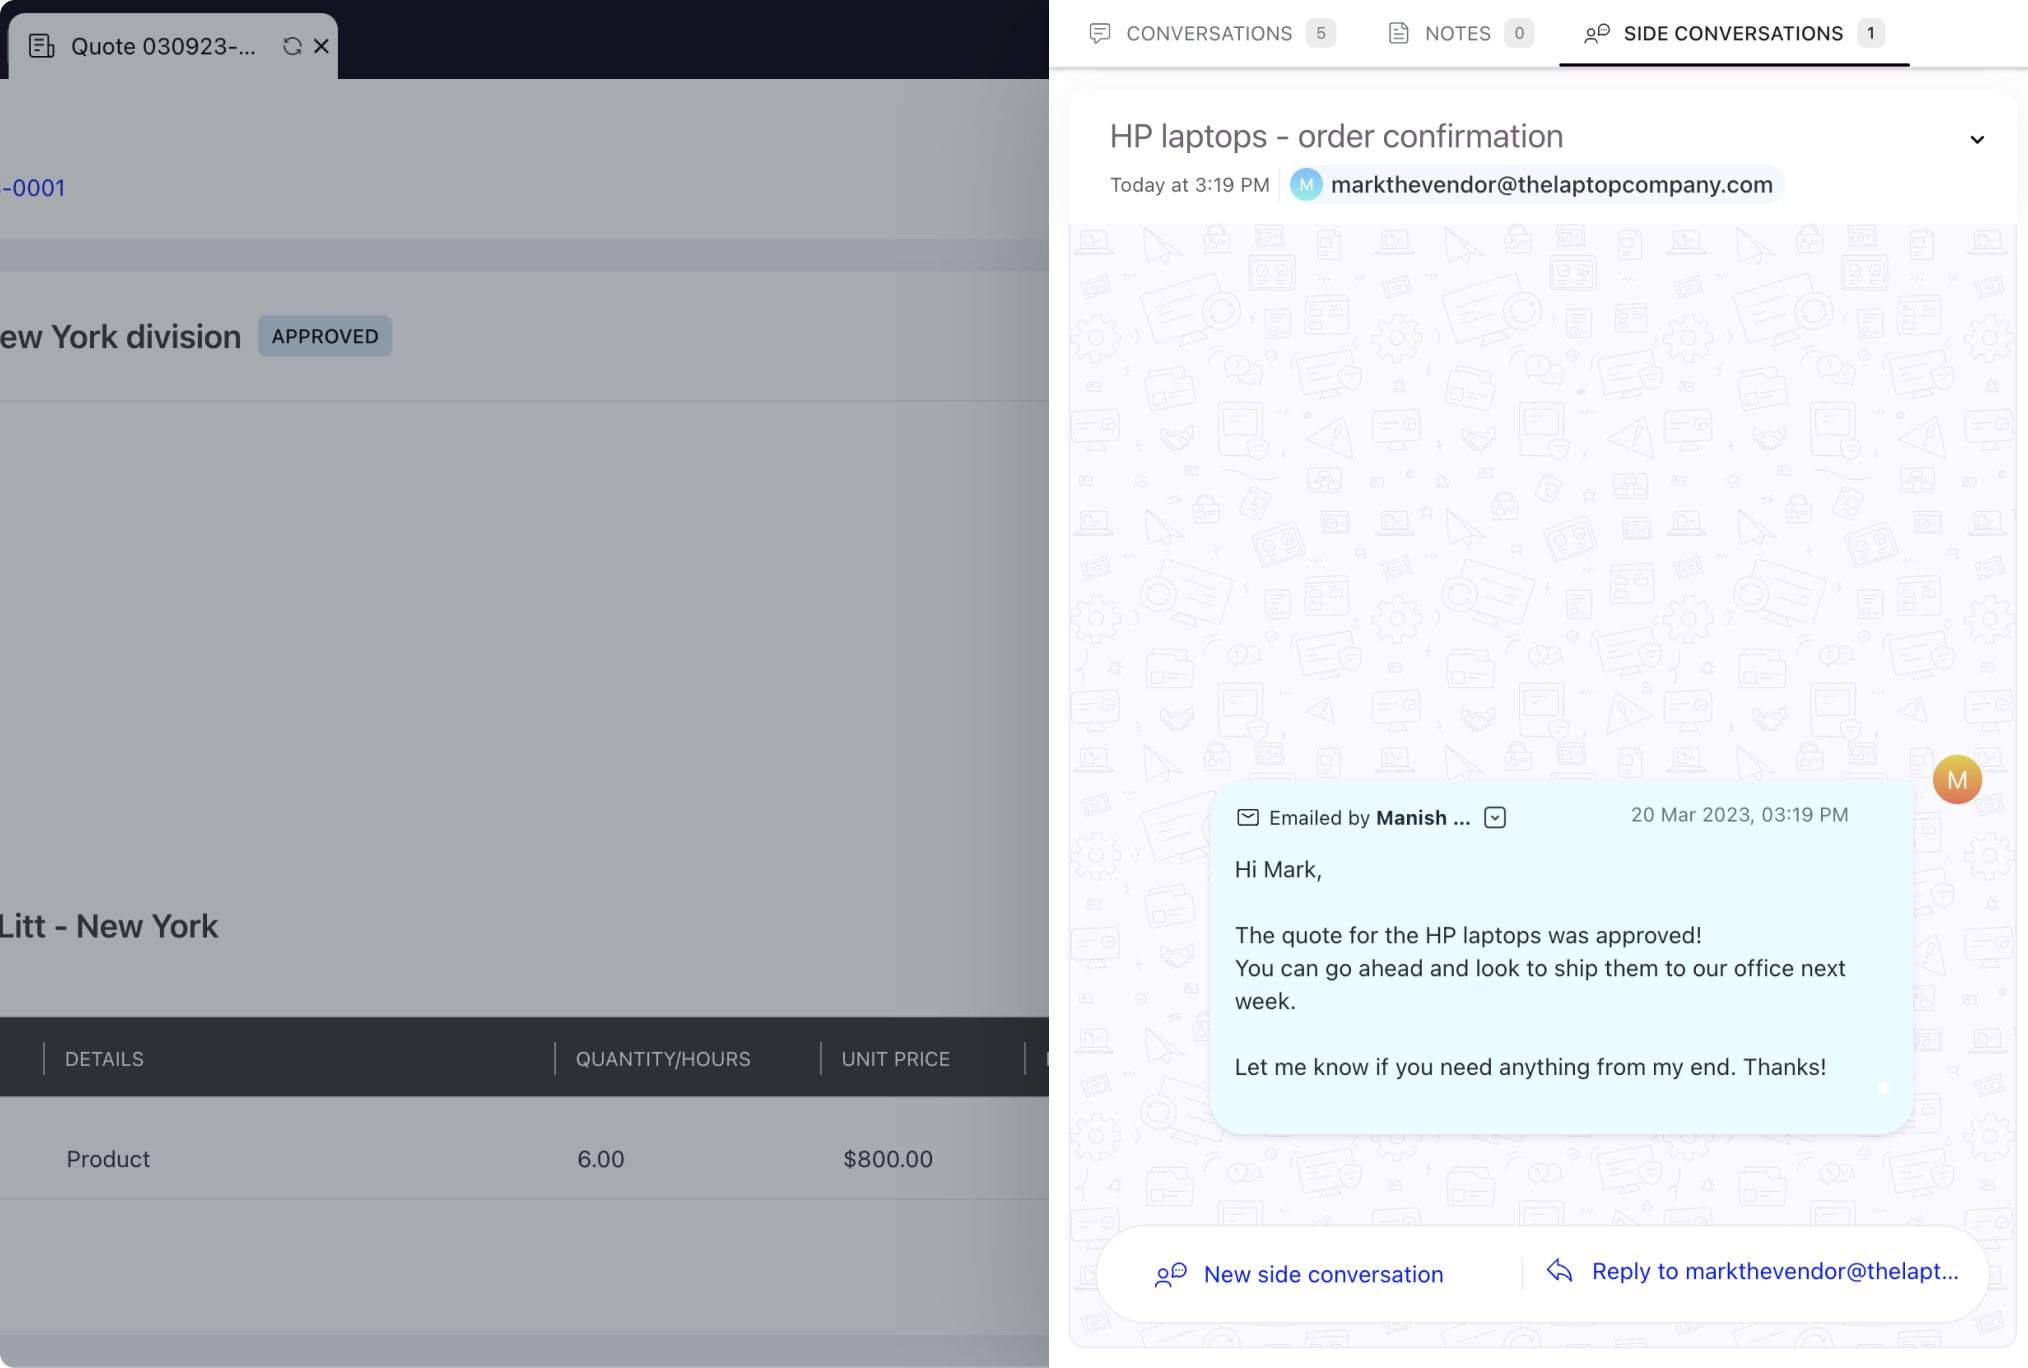Viewport: 2028px width, 1368px height.
Task: Switch to the Conversations tab
Action: (x=1209, y=33)
